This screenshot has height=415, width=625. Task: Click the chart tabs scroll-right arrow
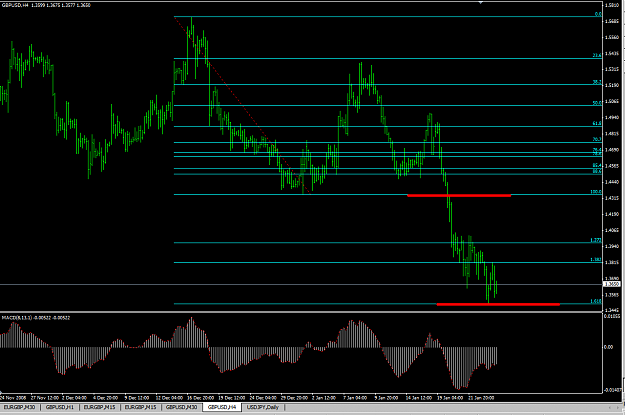620,407
